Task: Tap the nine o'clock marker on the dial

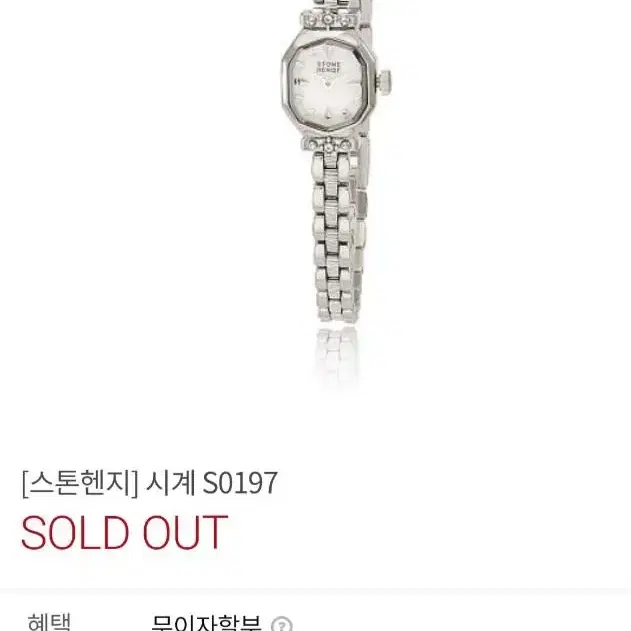Action: click(299, 81)
